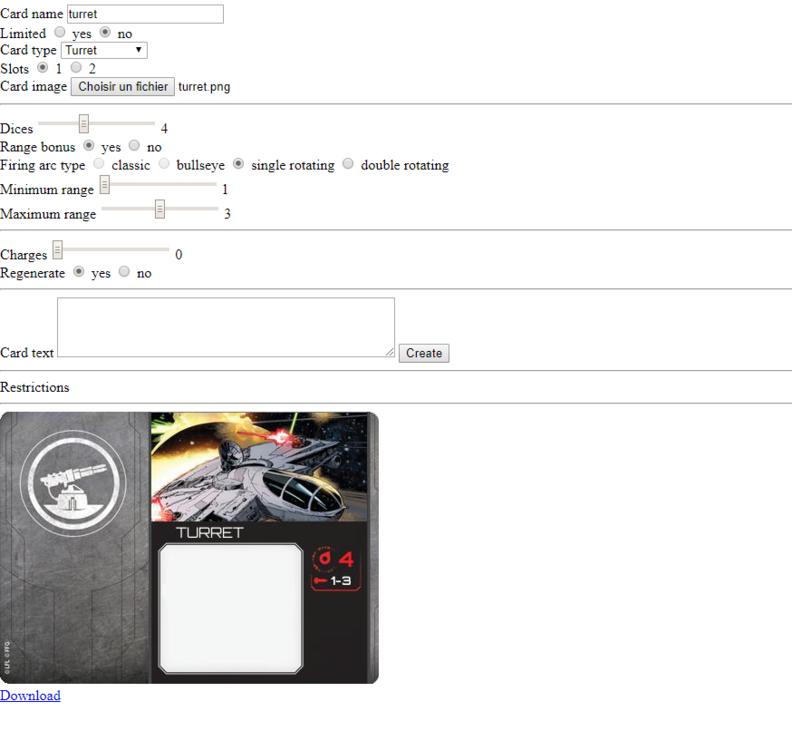Click inside the Card text area
Screen dimensions: 792x750
click(x=226, y=327)
